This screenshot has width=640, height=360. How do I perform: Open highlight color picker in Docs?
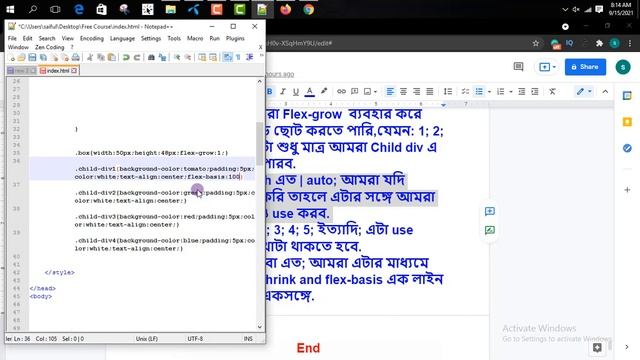click(x=324, y=91)
